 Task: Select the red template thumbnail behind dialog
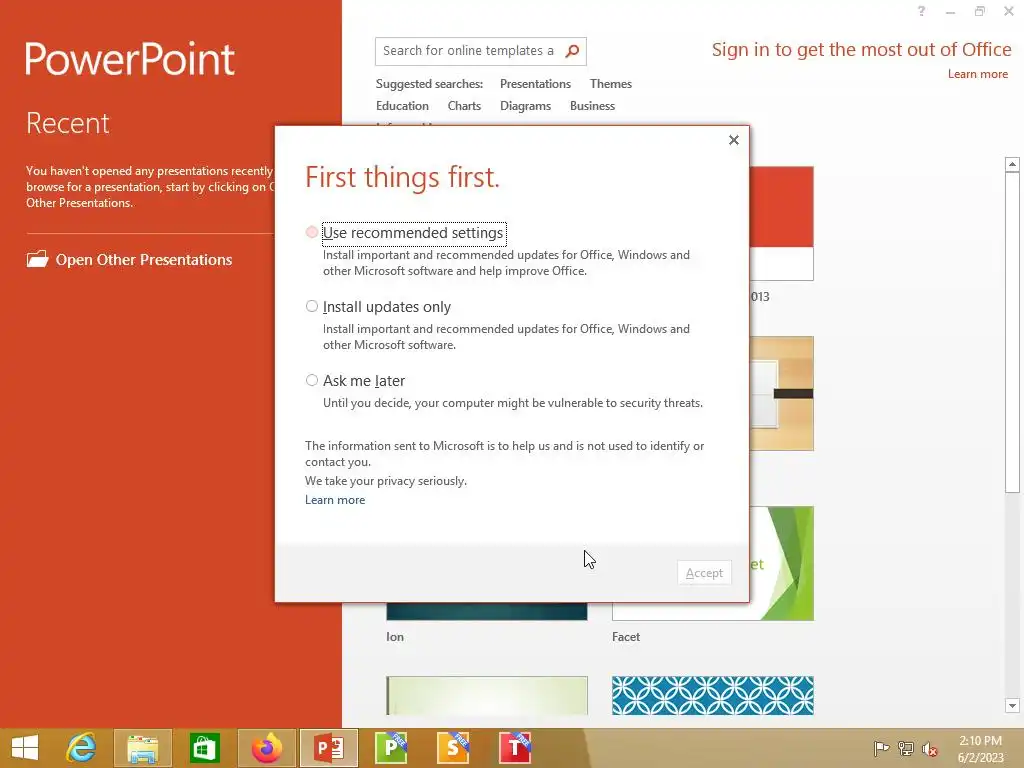[x=781, y=223]
